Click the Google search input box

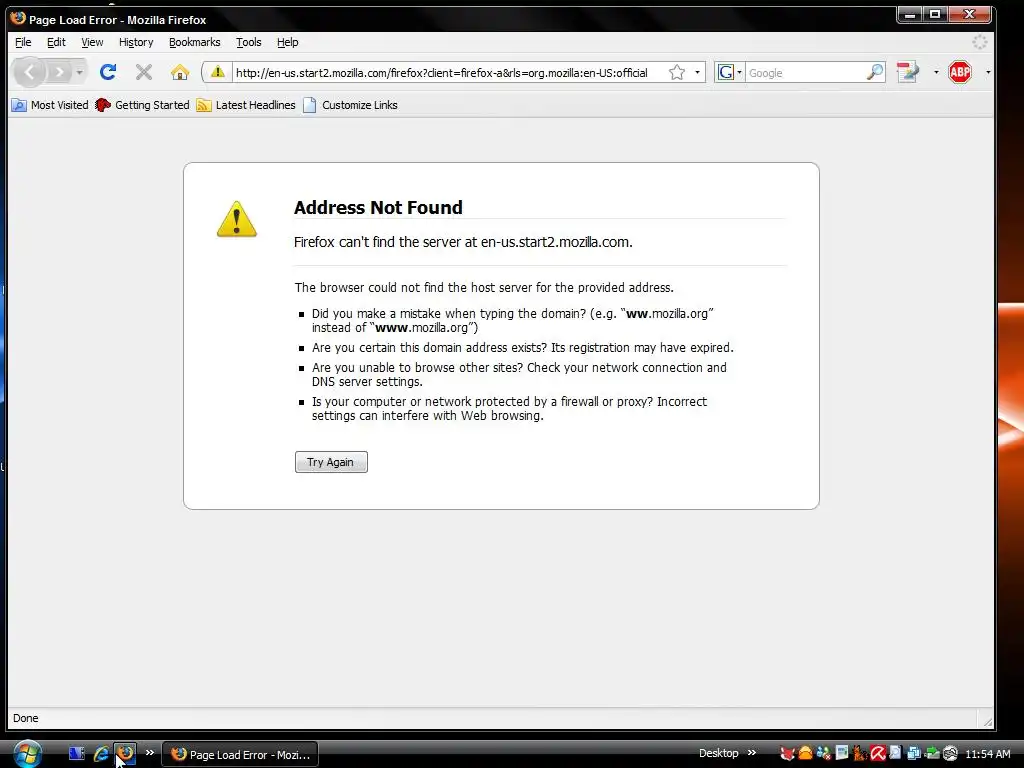tap(805, 72)
